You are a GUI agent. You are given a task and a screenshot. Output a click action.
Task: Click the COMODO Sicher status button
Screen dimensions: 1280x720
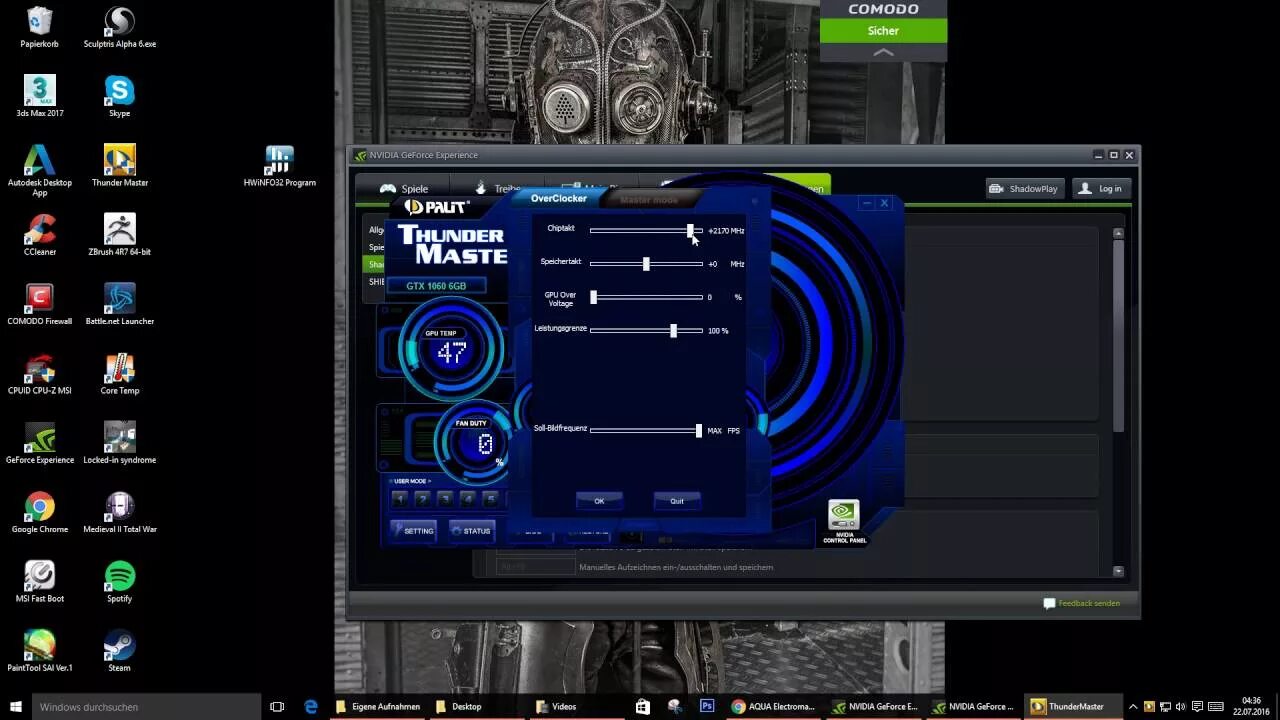pos(883,31)
